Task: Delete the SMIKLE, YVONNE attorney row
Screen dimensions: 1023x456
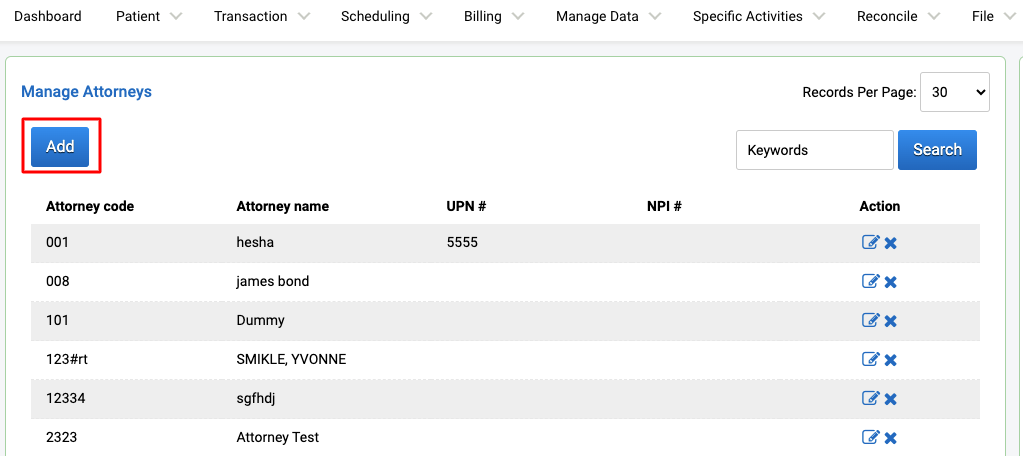Action: click(x=891, y=359)
